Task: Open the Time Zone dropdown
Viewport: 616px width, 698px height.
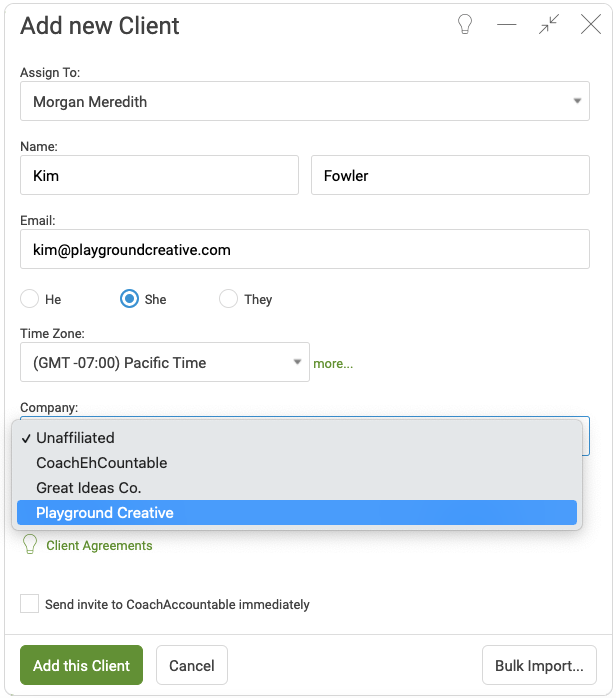Action: click(x=165, y=362)
